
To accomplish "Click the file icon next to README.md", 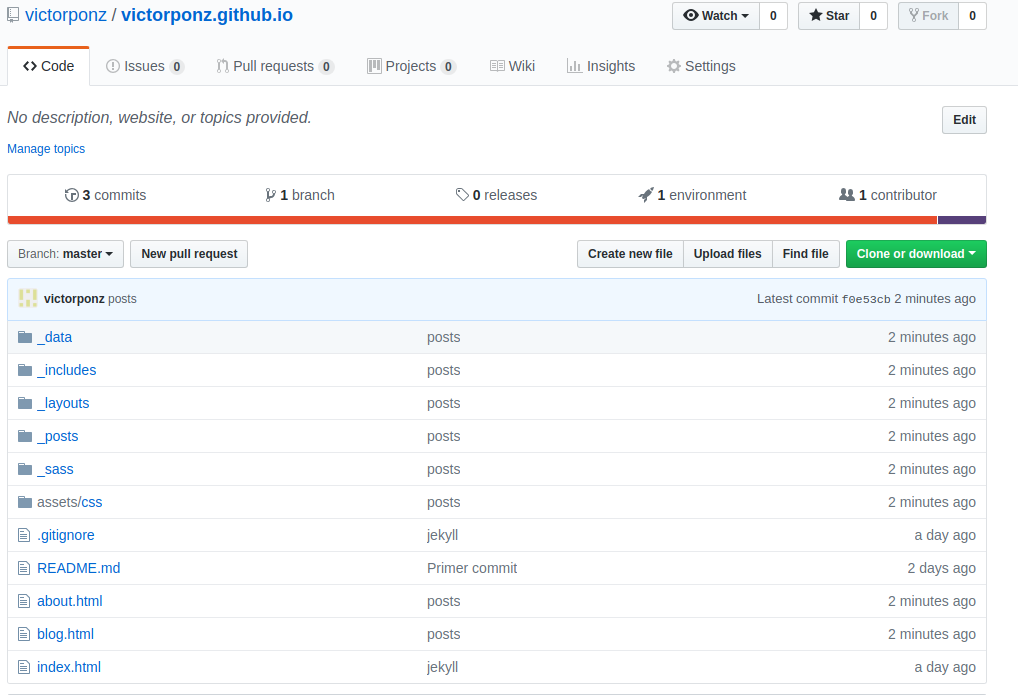I will pyautogui.click(x=24, y=567).
